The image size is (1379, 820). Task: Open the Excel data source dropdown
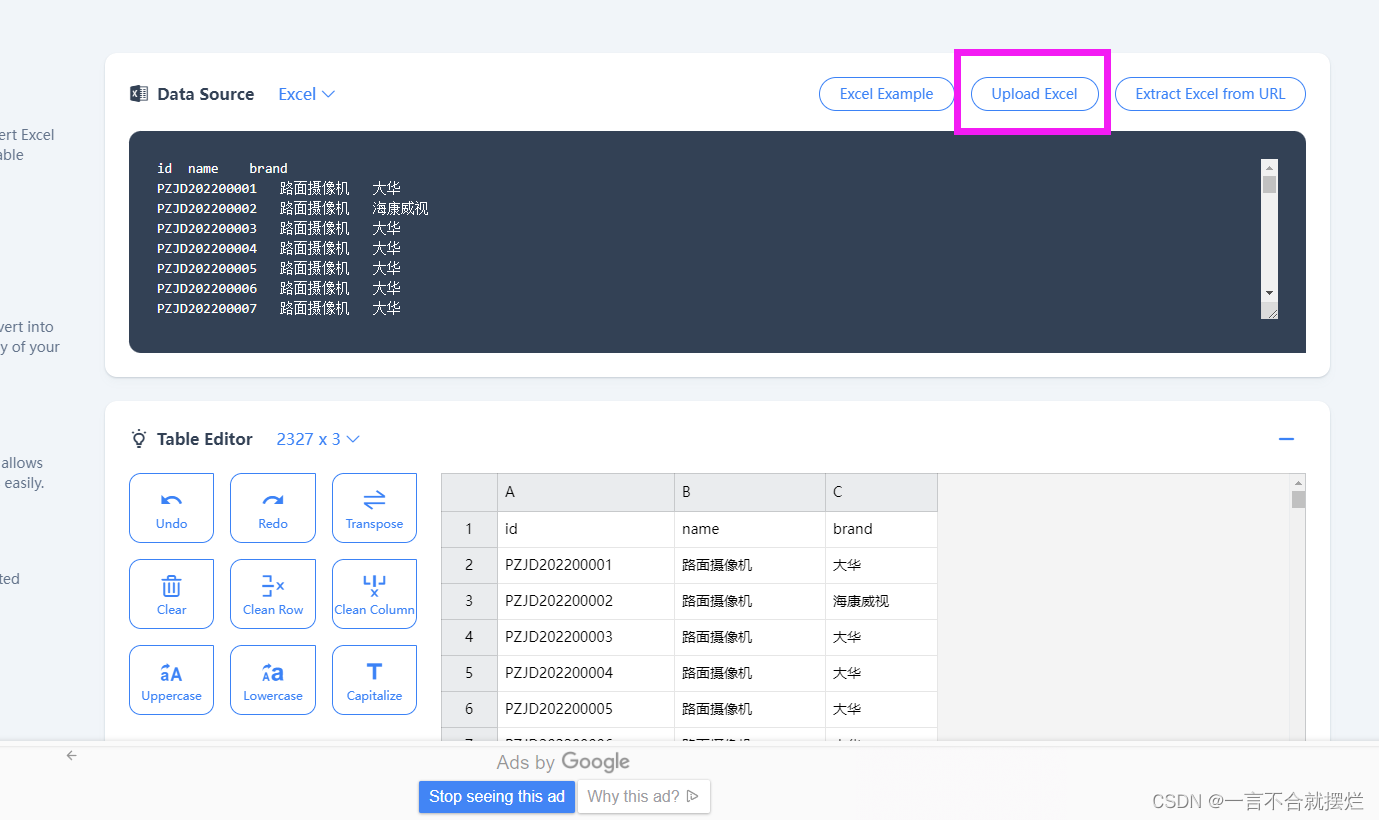point(306,93)
